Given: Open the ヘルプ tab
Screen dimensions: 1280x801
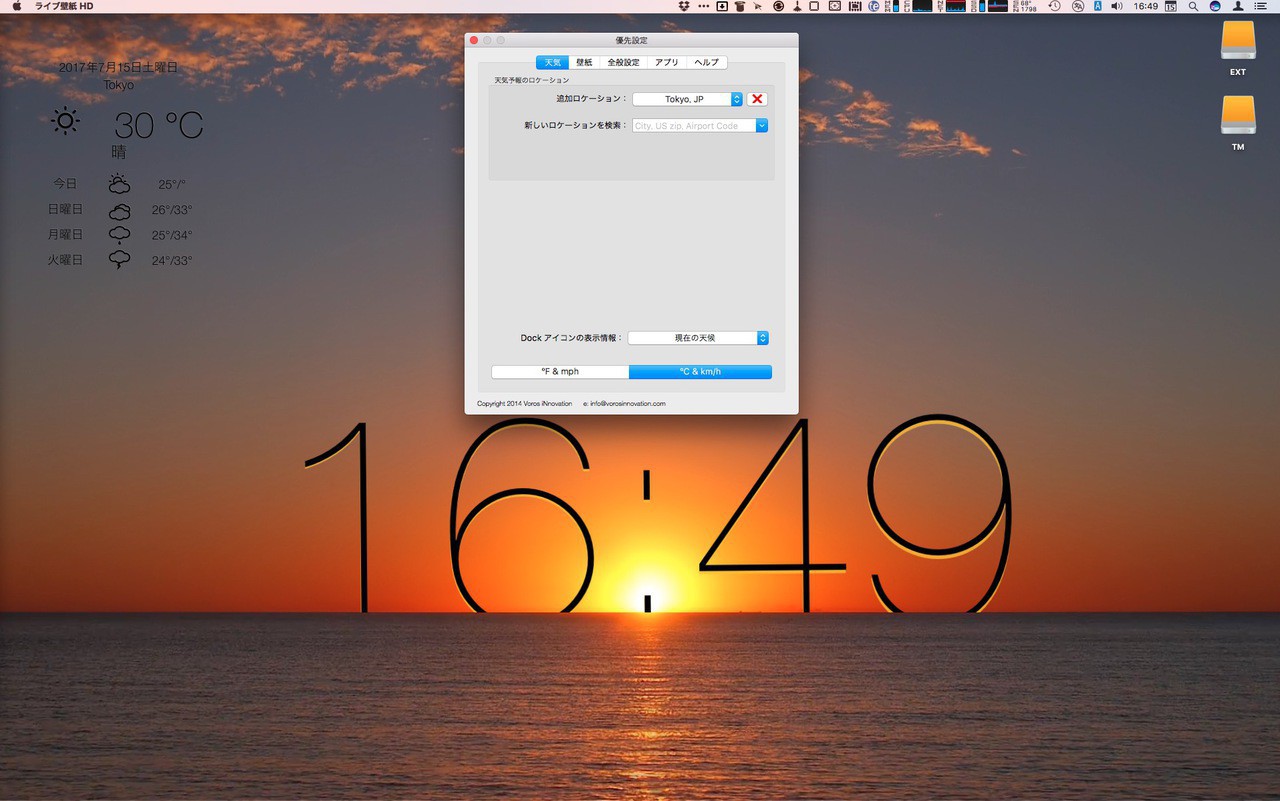Looking at the screenshot, I should tap(706, 62).
